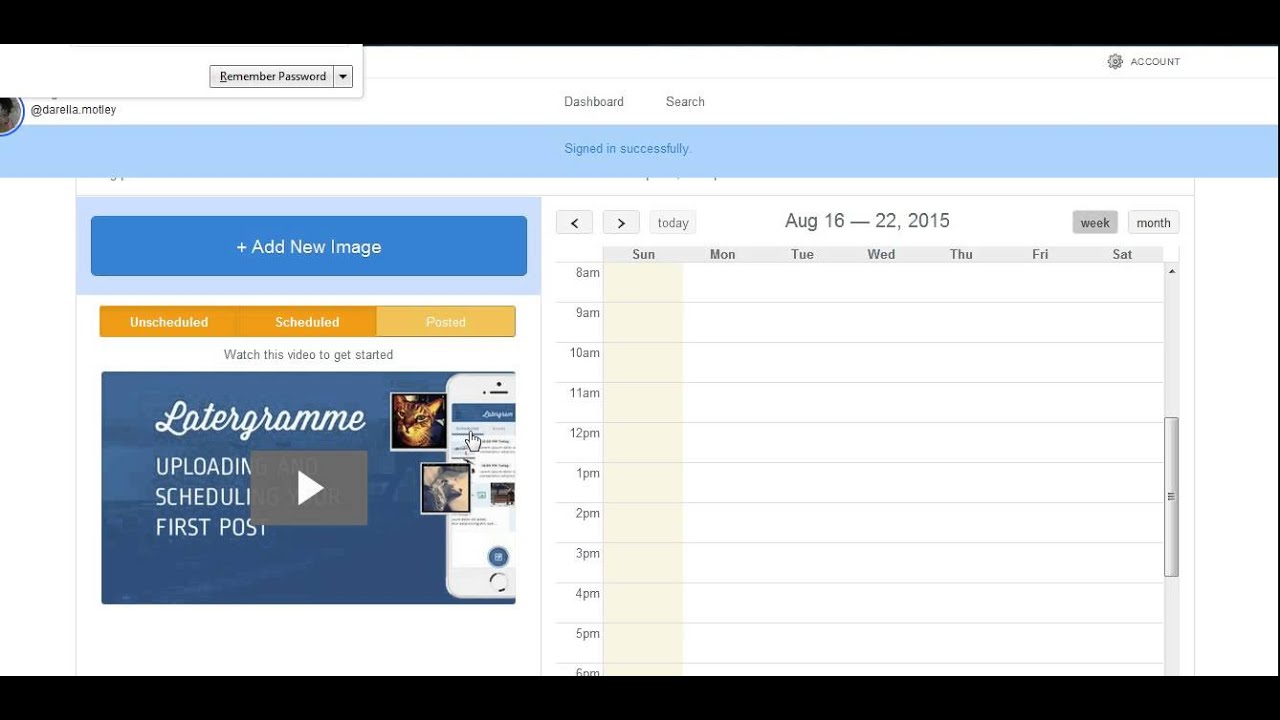The width and height of the screenshot is (1280, 720).
Task: Click the Sat column header
Action: point(1122,255)
